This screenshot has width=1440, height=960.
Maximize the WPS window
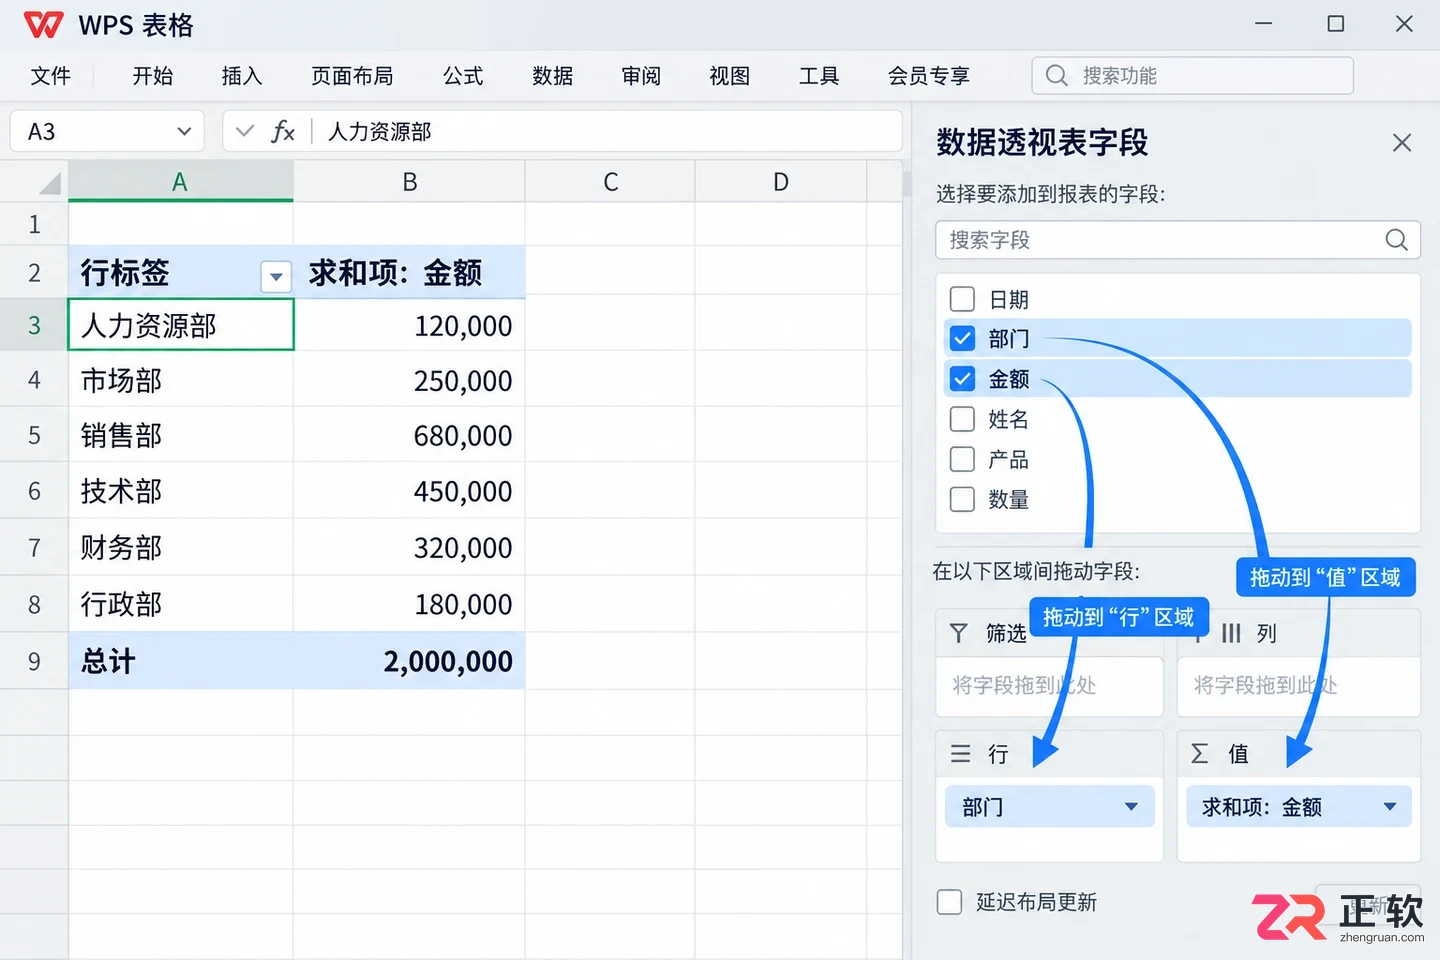[x=1335, y=24]
